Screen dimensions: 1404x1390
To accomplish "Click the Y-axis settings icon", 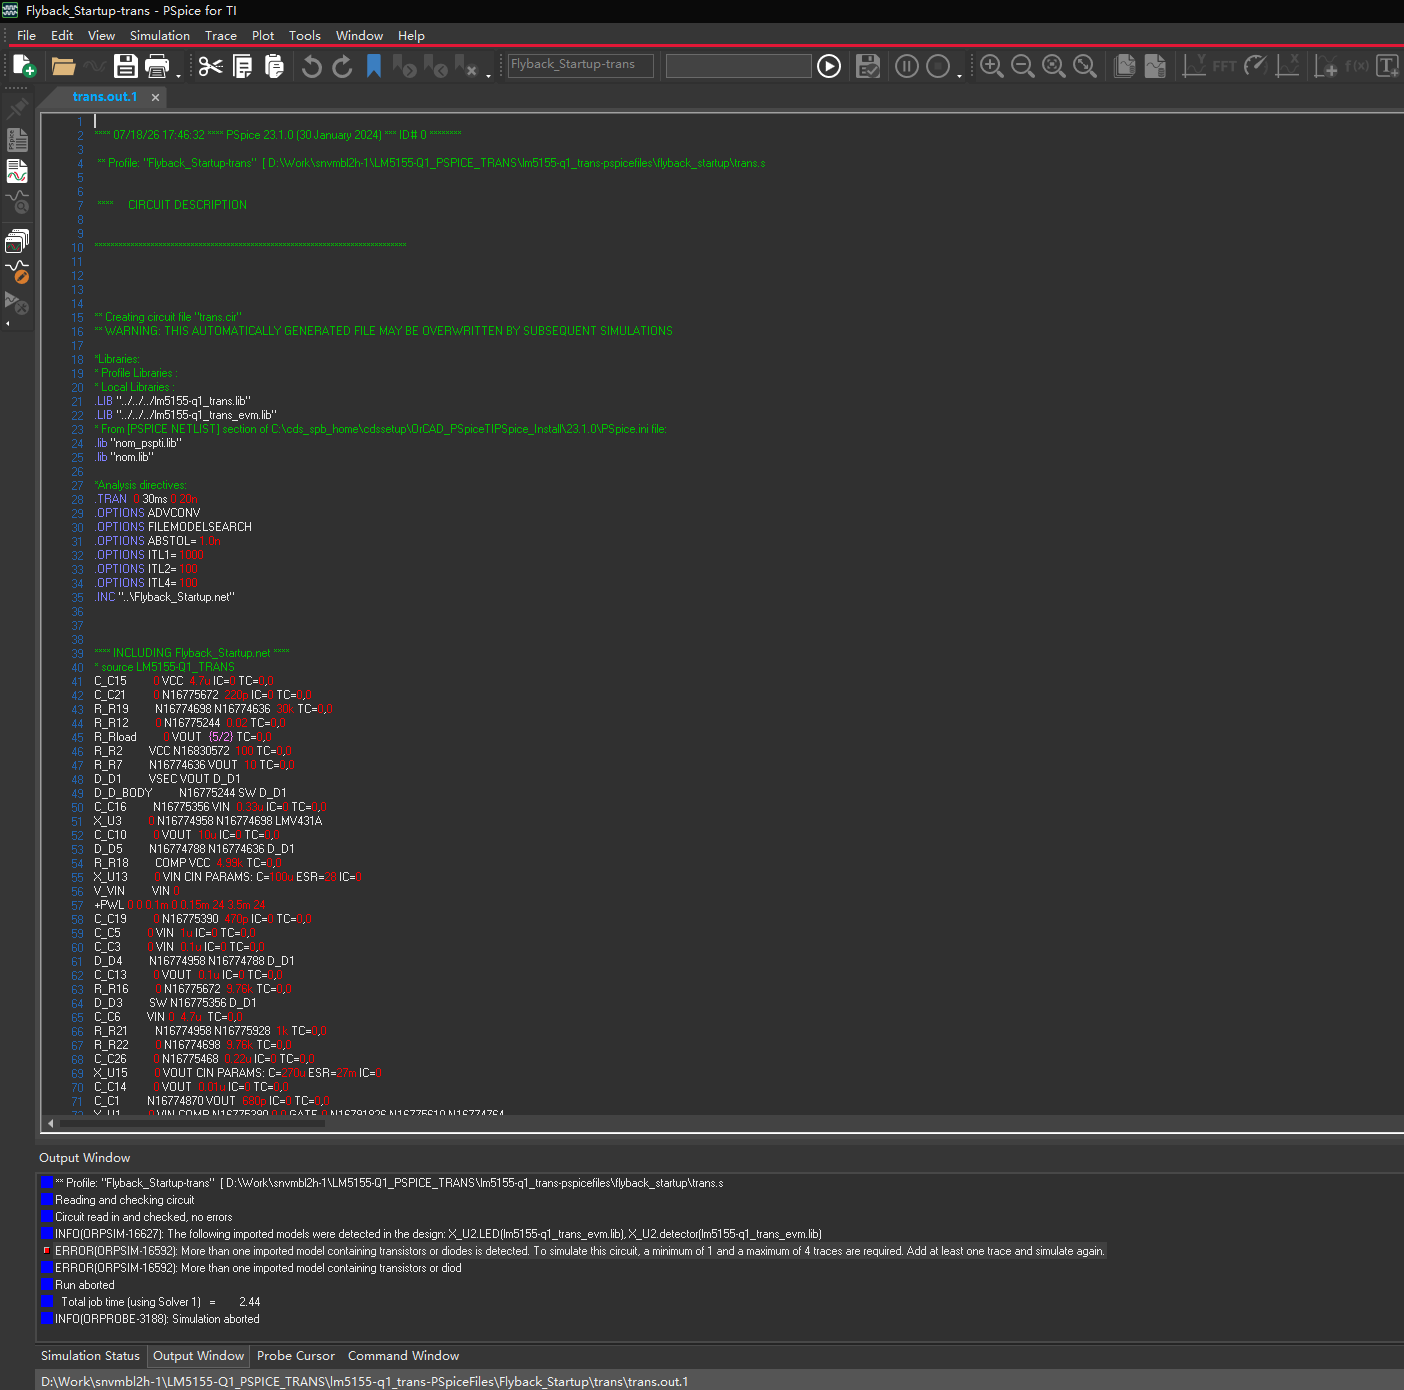I will coord(1194,66).
